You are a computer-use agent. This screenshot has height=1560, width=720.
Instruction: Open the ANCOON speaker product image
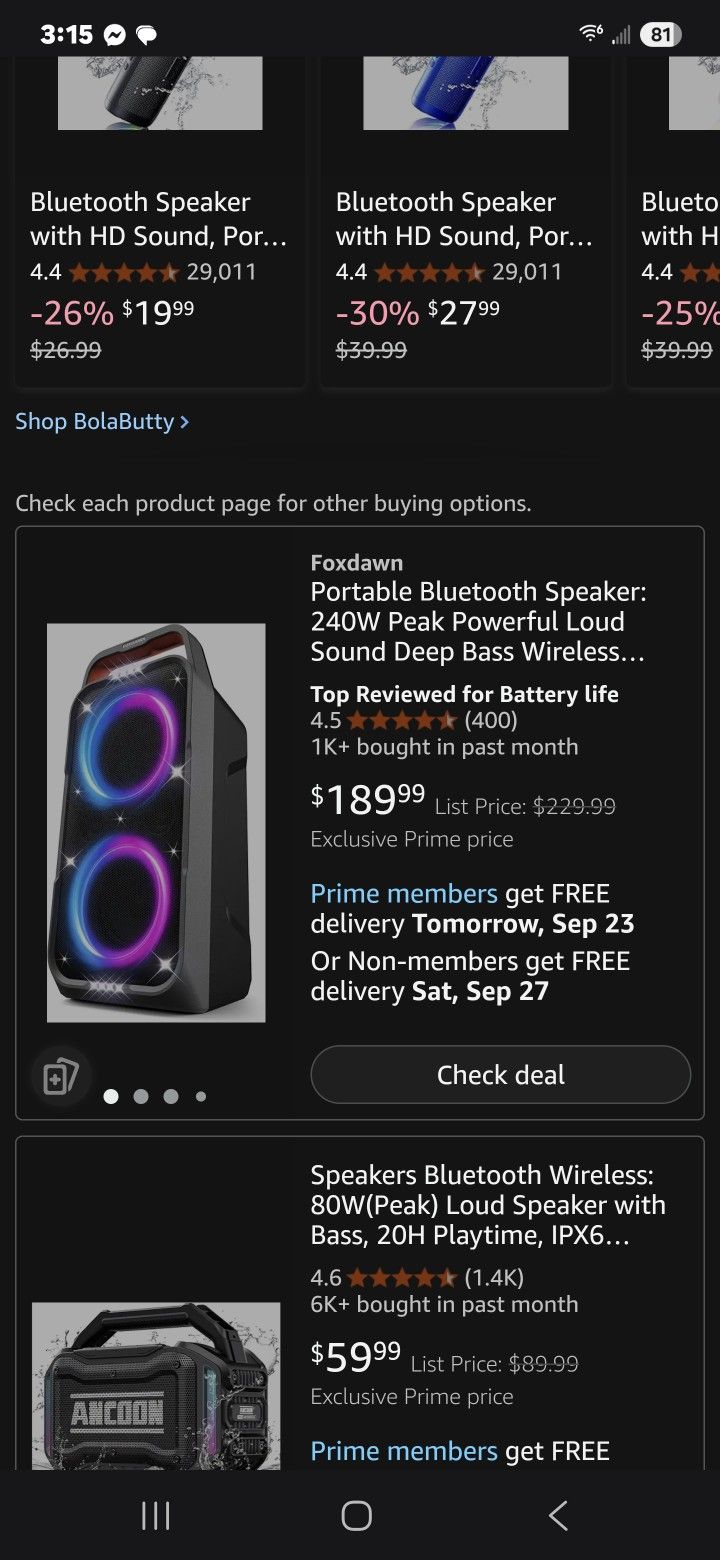tap(156, 1385)
